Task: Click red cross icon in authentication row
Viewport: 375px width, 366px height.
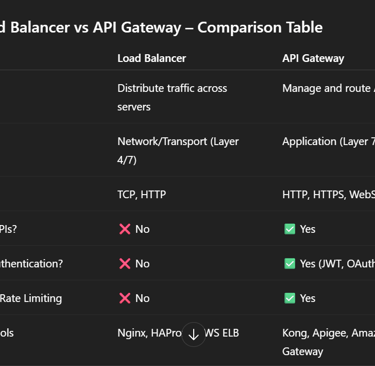Action: coord(125,264)
